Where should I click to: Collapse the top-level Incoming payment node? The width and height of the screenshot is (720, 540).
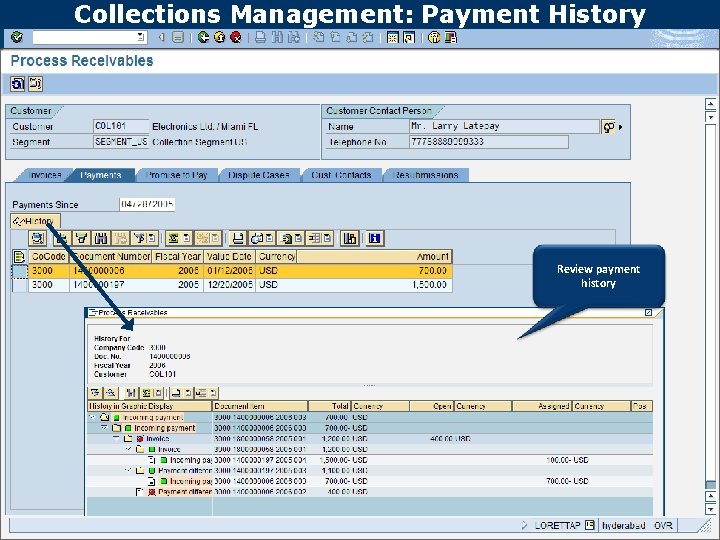click(92, 417)
